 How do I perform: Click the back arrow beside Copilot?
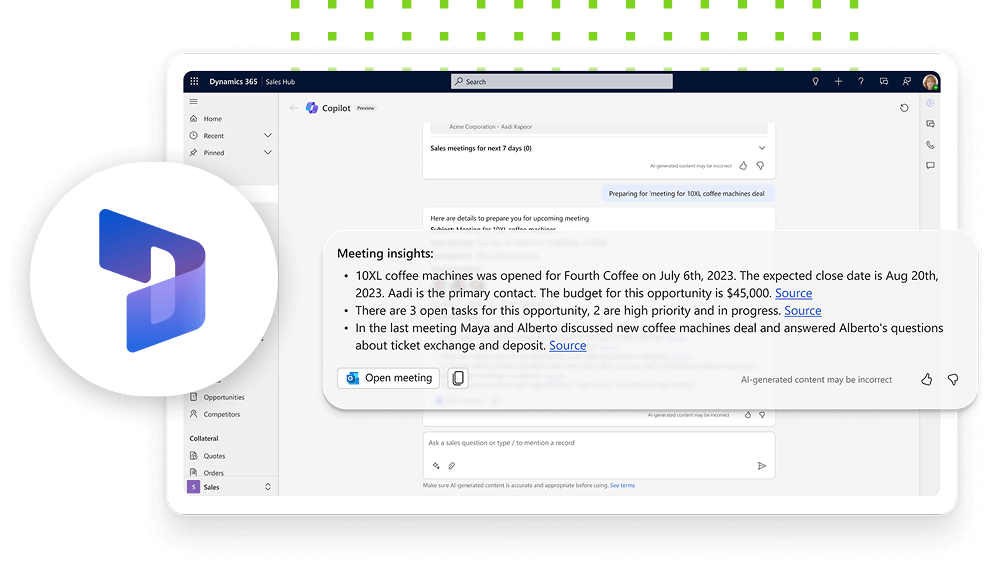(x=293, y=108)
